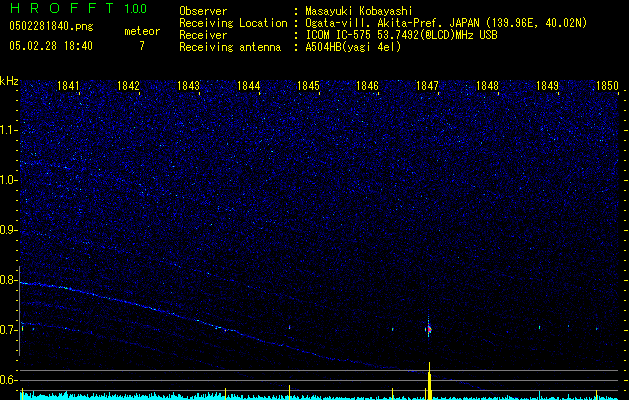Click the Receiving antenna label
Image resolution: width=629 pixels, height=400 pixels.
(230, 47)
